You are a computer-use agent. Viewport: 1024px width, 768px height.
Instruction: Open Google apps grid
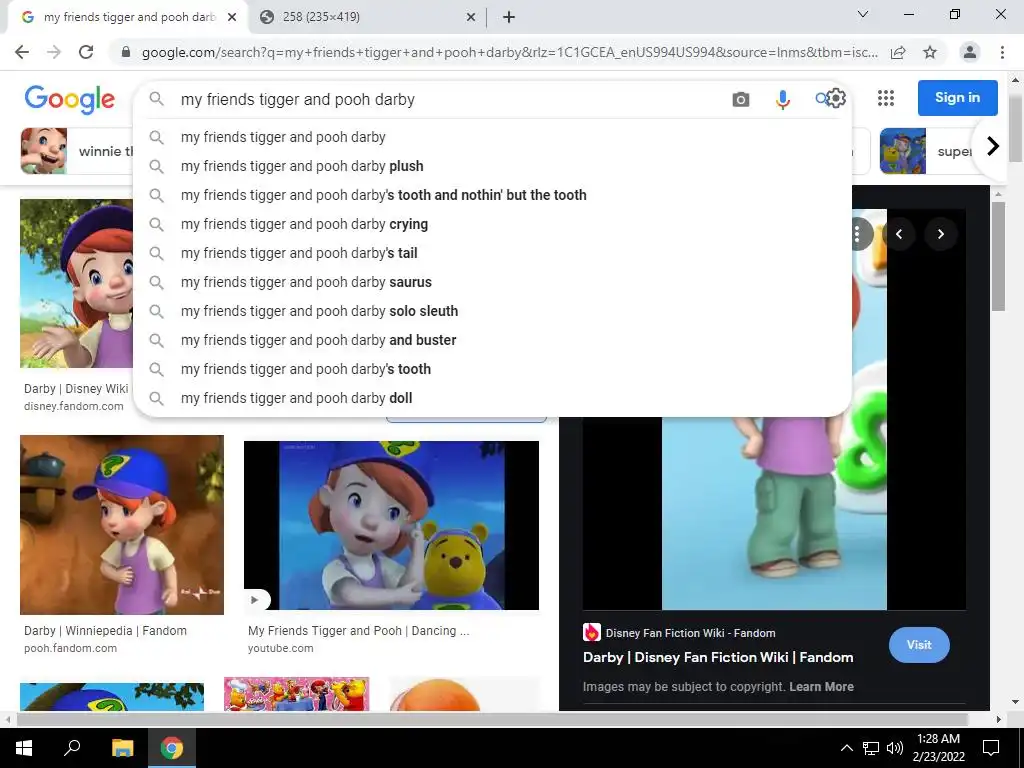pyautogui.click(x=886, y=98)
